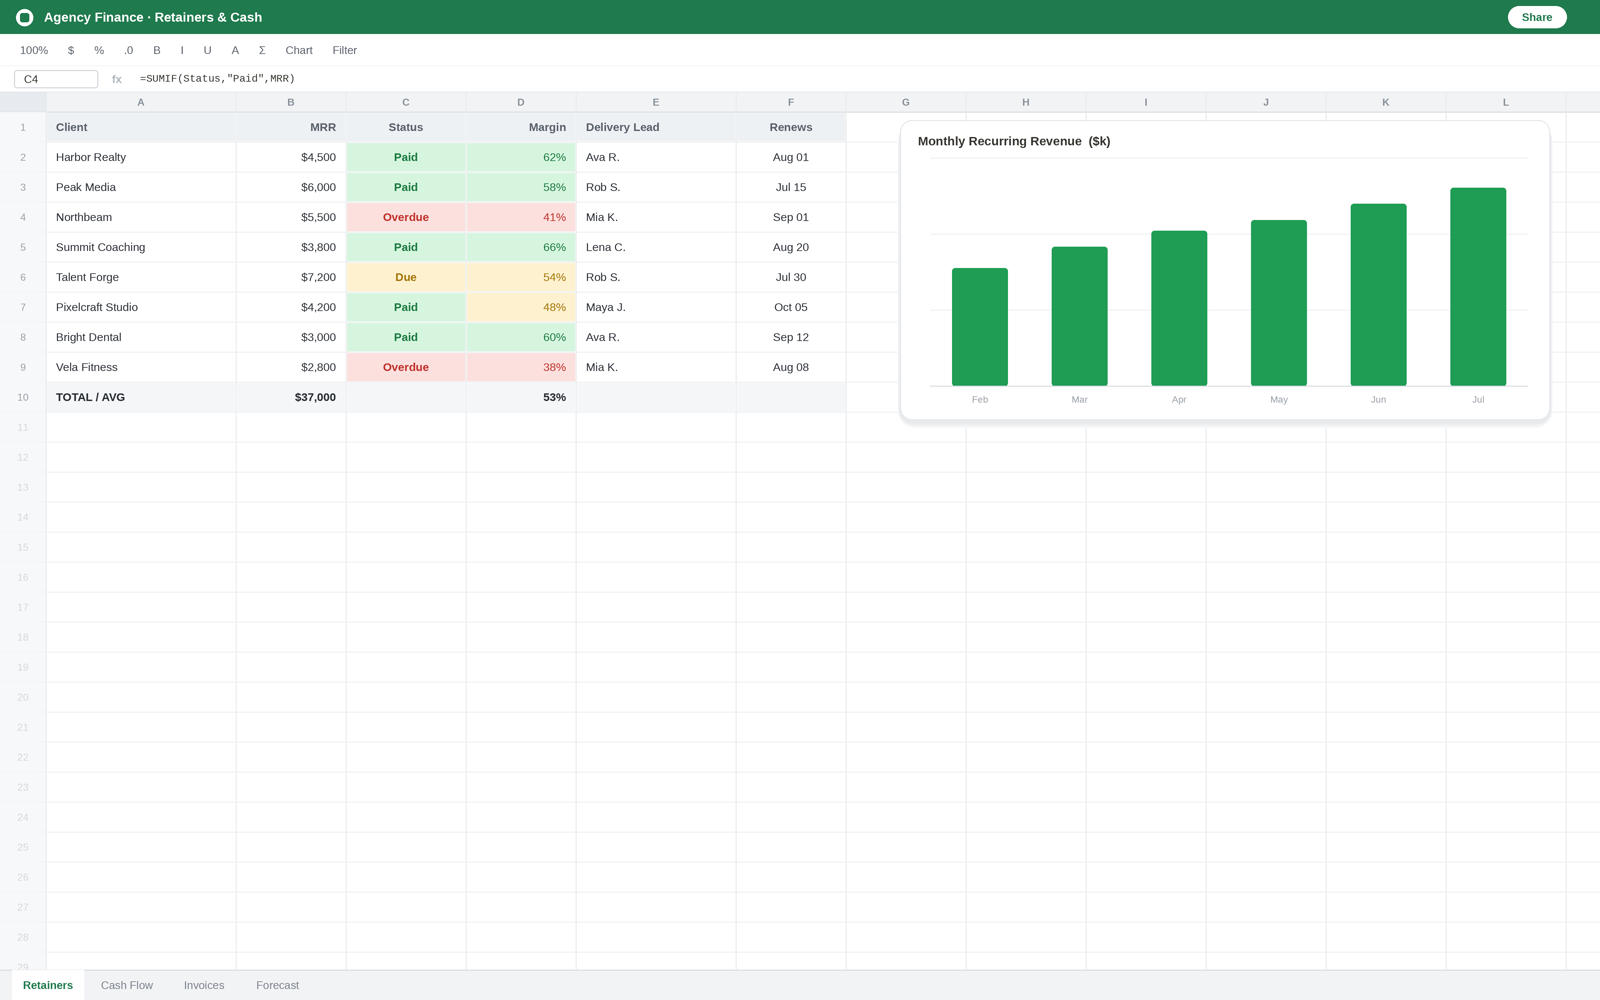Click the May bar in the chart

point(1279,303)
